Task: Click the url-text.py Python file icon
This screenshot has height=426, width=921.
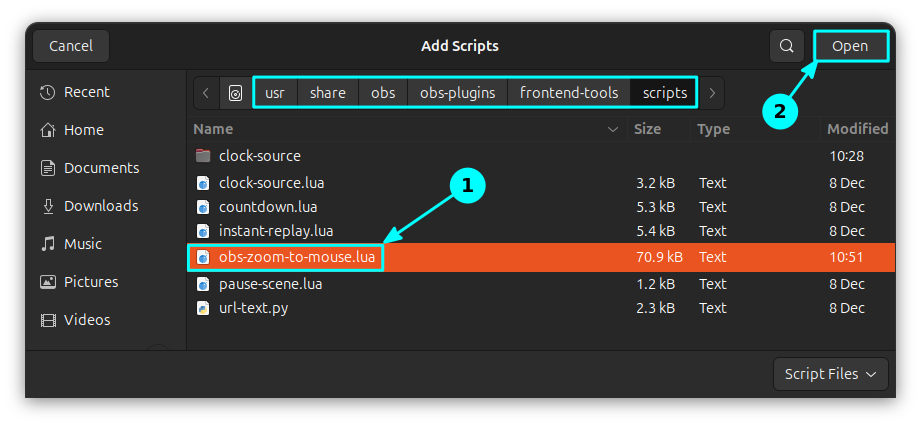Action: point(203,308)
